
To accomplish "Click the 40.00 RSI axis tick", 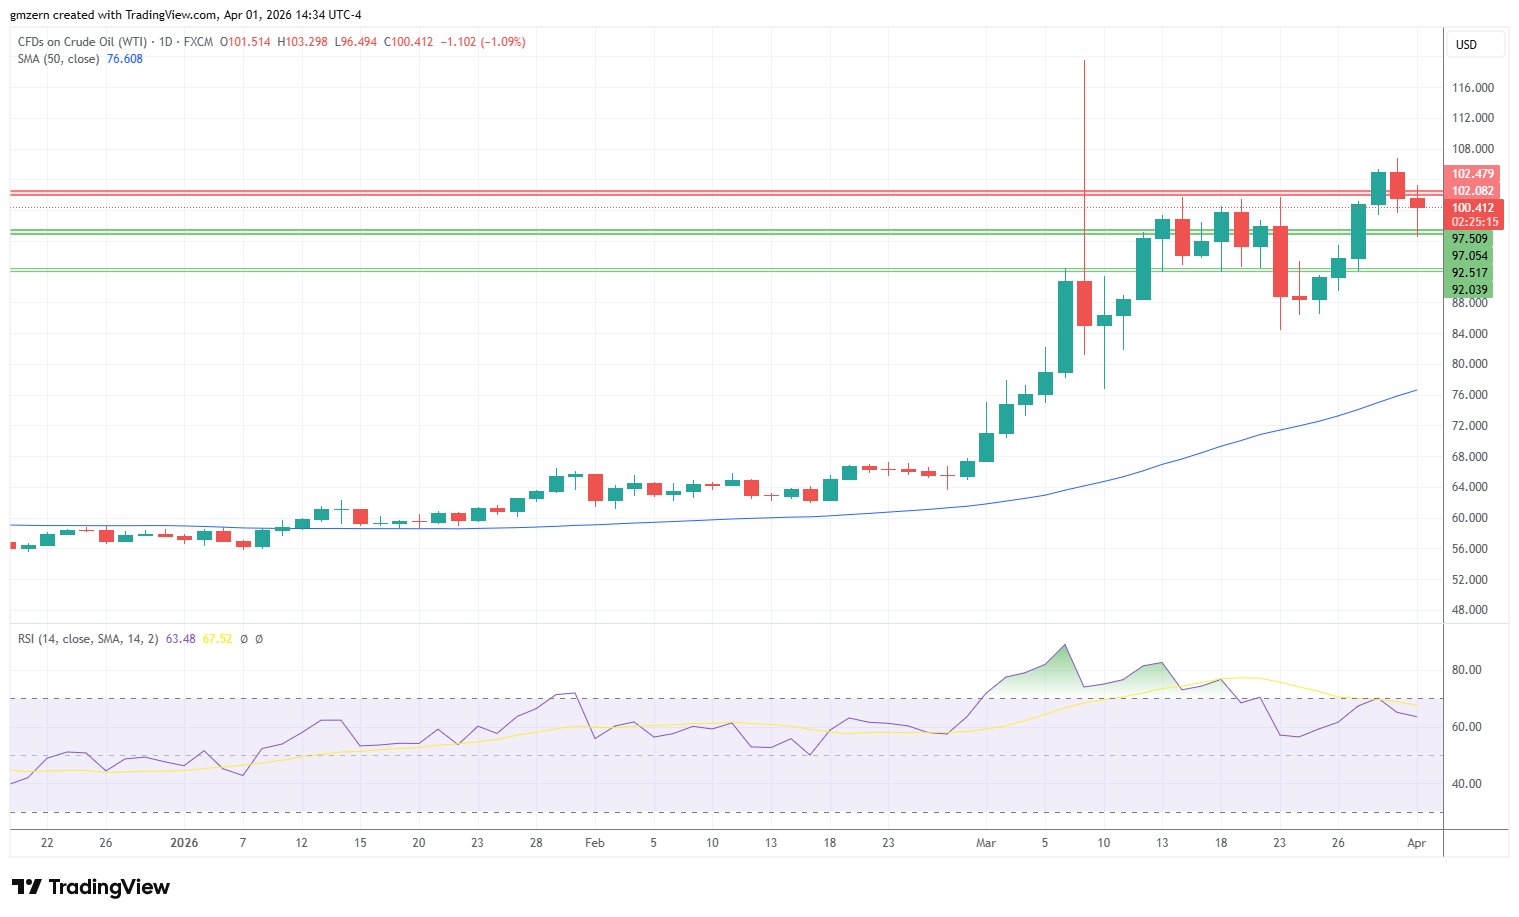I will (1467, 784).
